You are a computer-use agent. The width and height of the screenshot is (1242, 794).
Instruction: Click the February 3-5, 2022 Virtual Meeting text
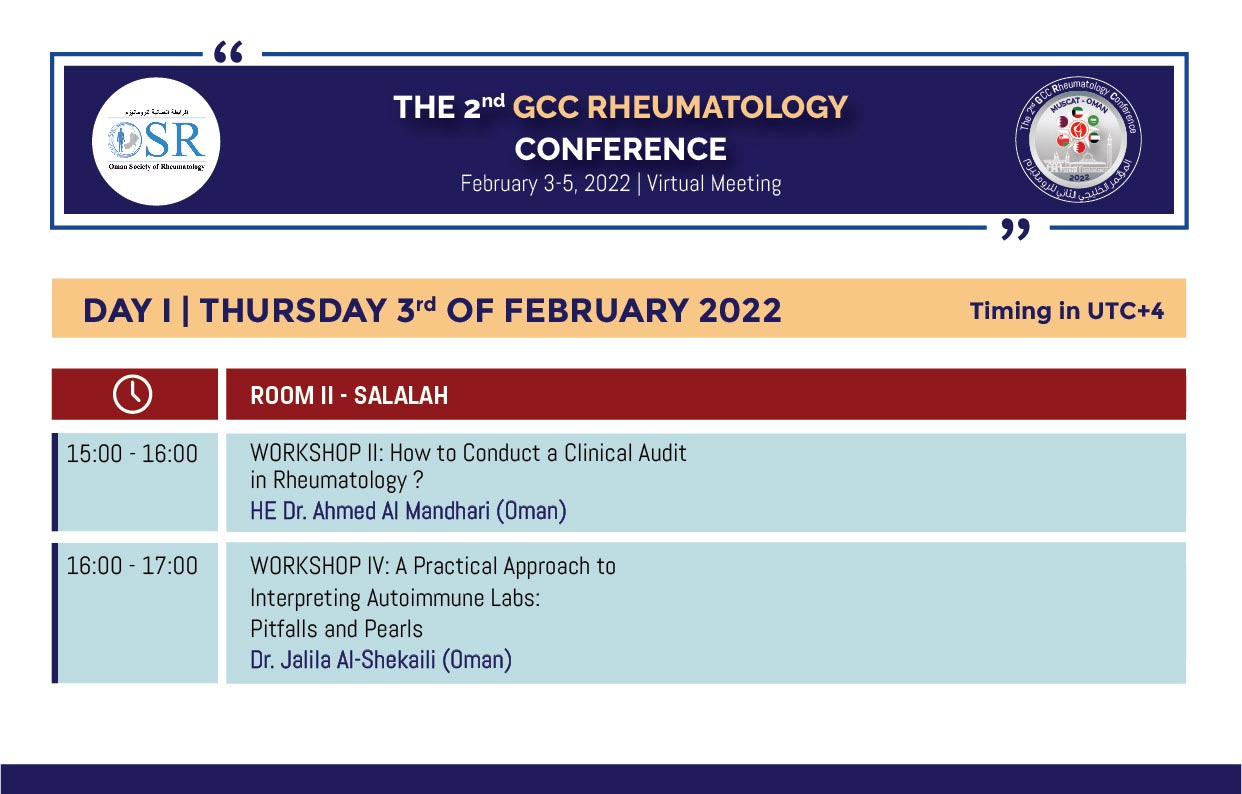coord(620,184)
